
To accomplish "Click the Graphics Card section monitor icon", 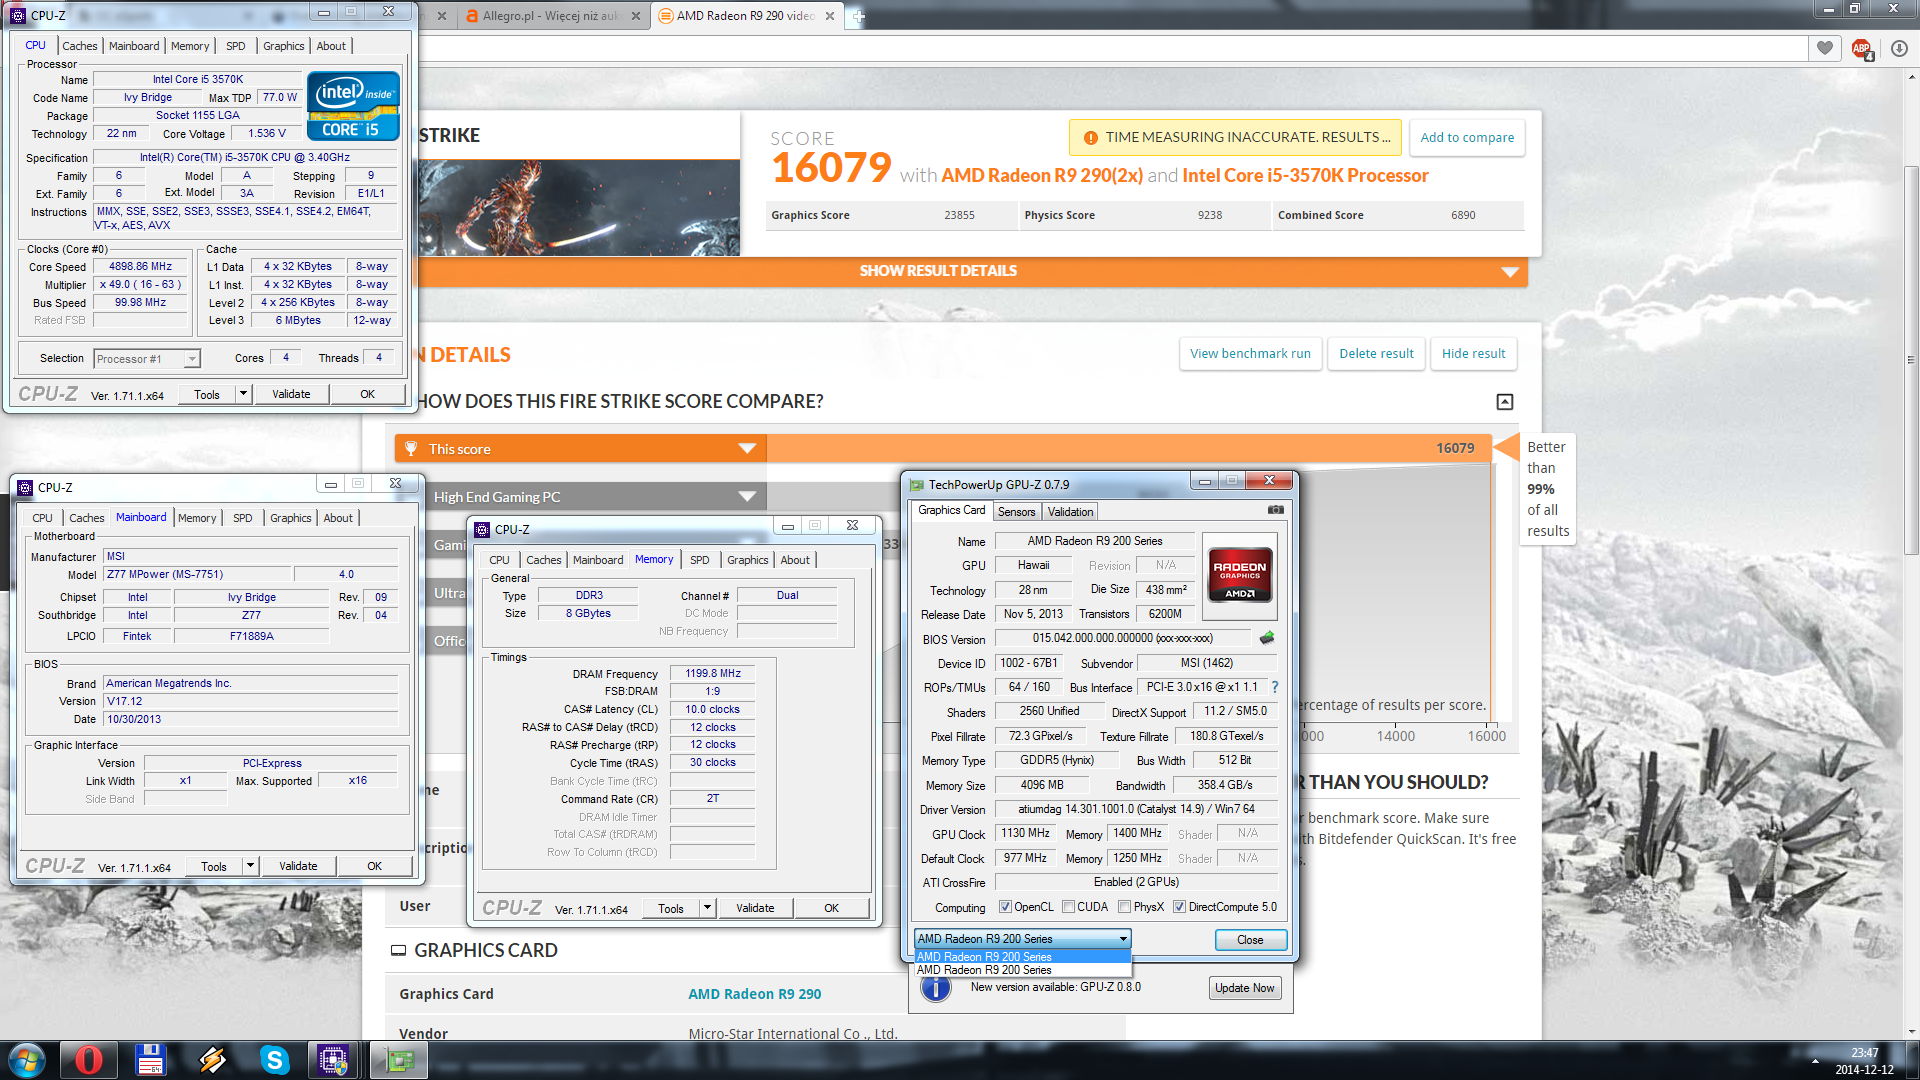I will [x=398, y=950].
